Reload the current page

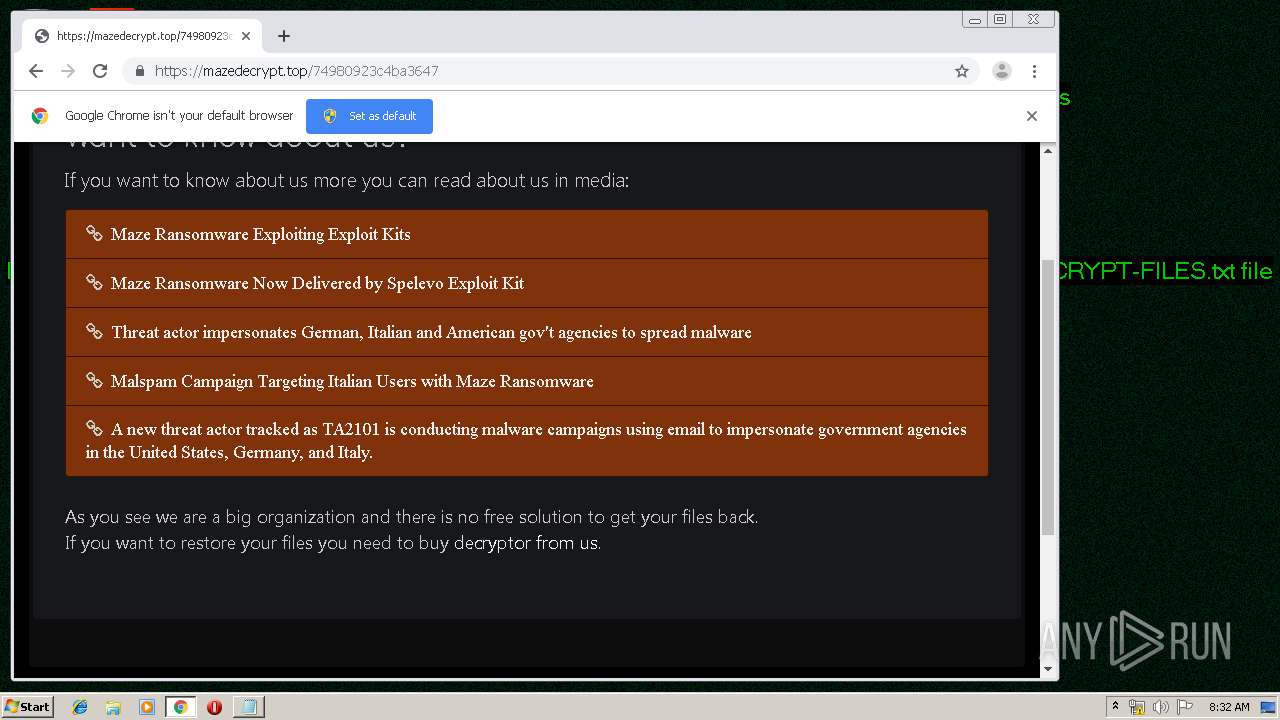pos(100,71)
